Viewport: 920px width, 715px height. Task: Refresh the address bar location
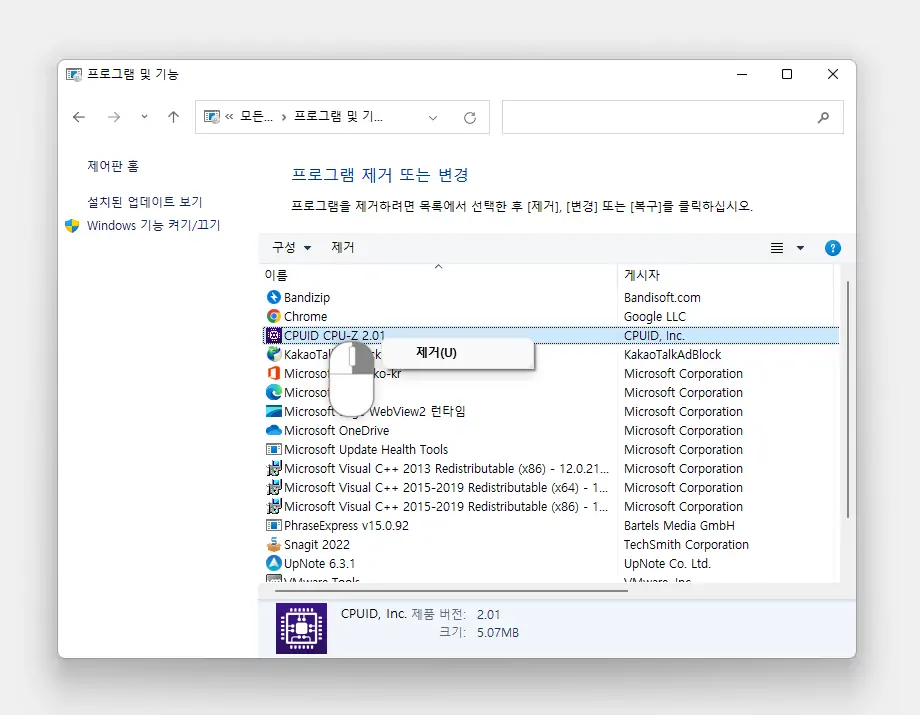[x=470, y=117]
